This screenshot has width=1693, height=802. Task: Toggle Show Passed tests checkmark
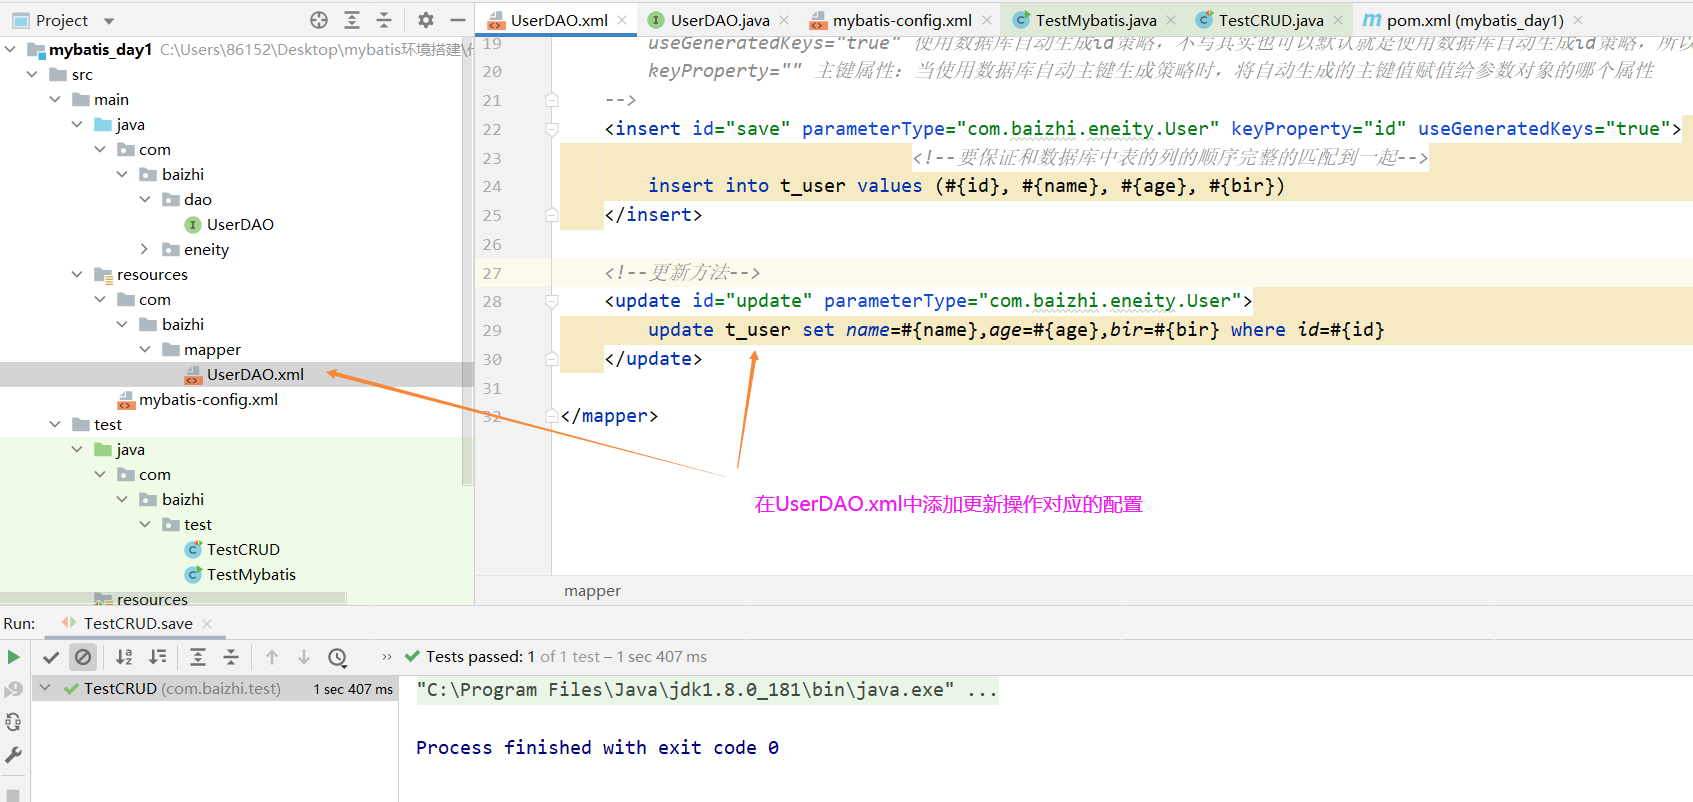coord(51,657)
